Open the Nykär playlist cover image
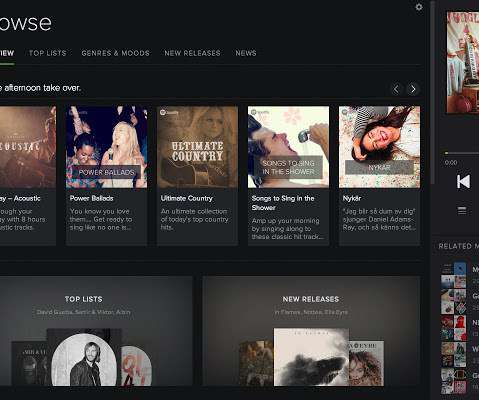 point(379,147)
